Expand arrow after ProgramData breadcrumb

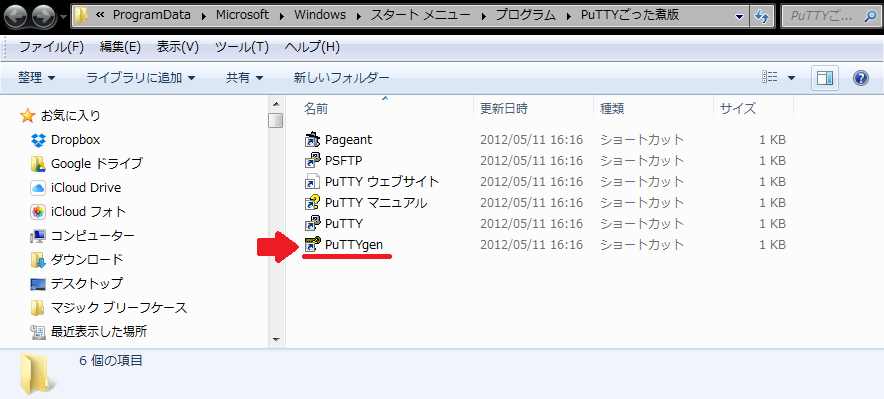(204, 16)
